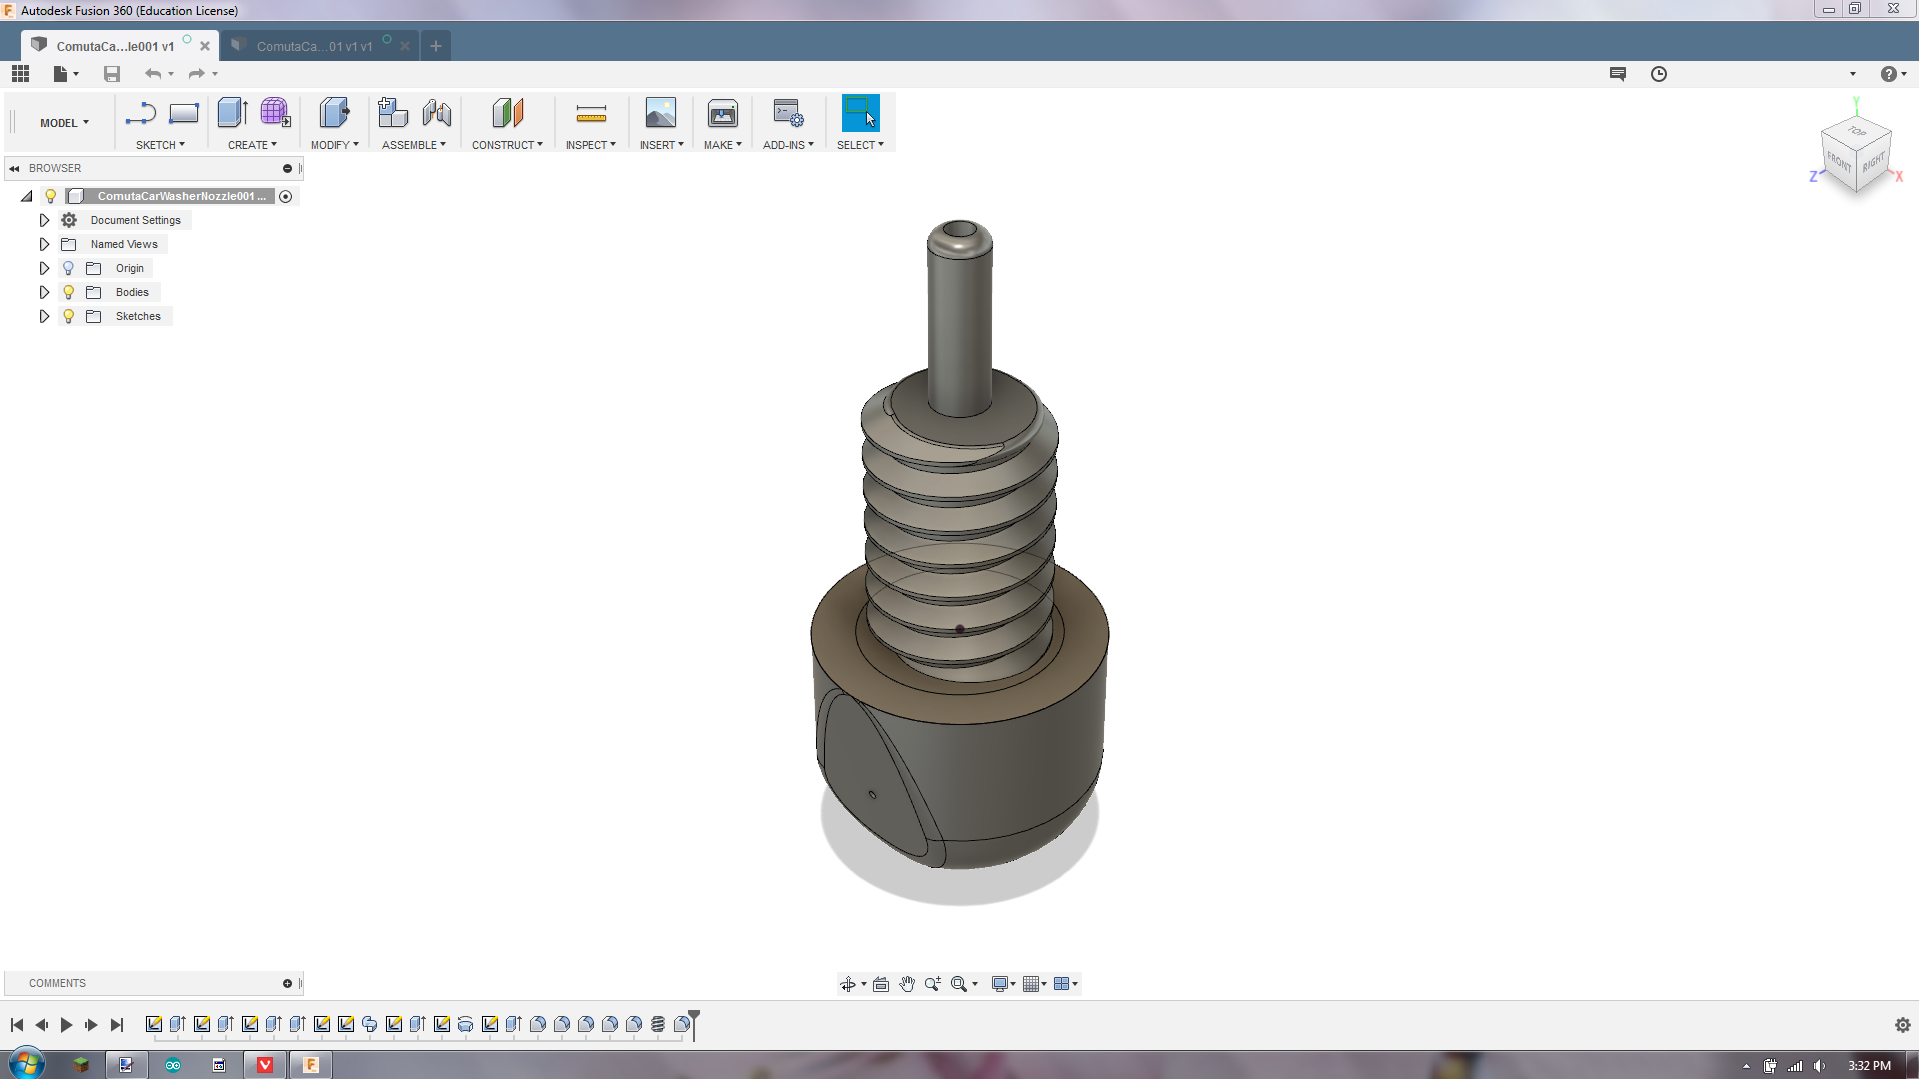Viewport: 1919px width, 1079px height.
Task: Open the INSPECT menu
Action: [x=590, y=145]
